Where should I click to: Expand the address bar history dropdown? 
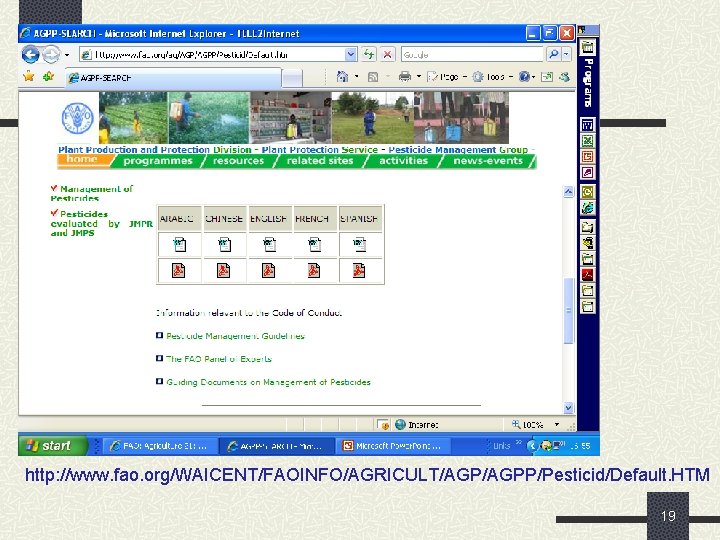click(350, 55)
